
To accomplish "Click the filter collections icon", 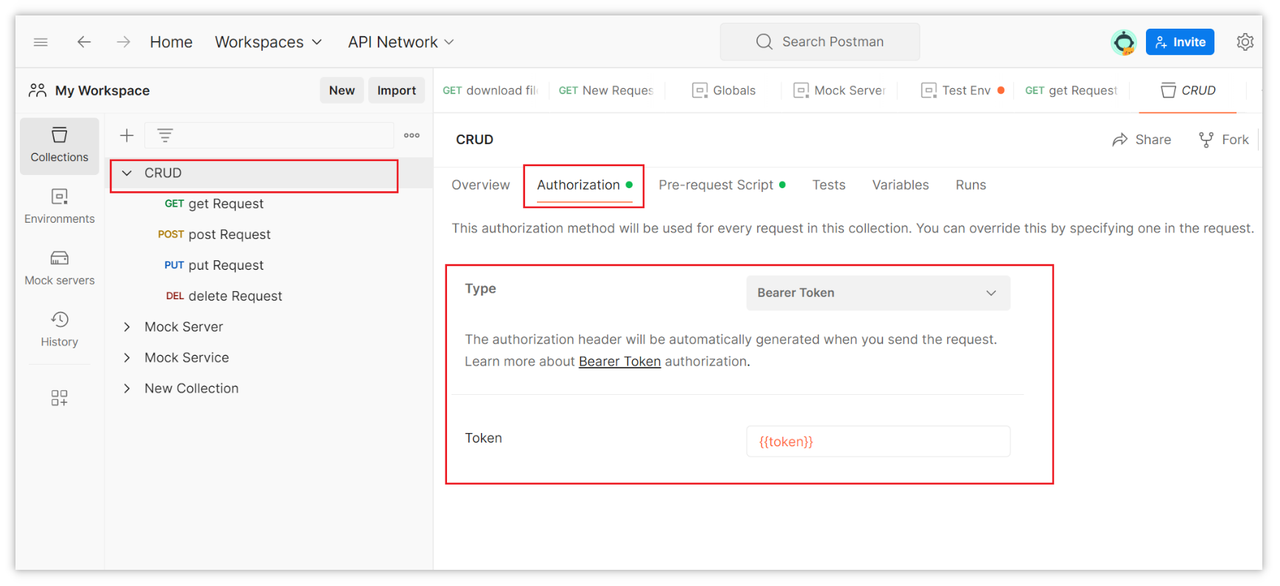I will tap(165, 136).
